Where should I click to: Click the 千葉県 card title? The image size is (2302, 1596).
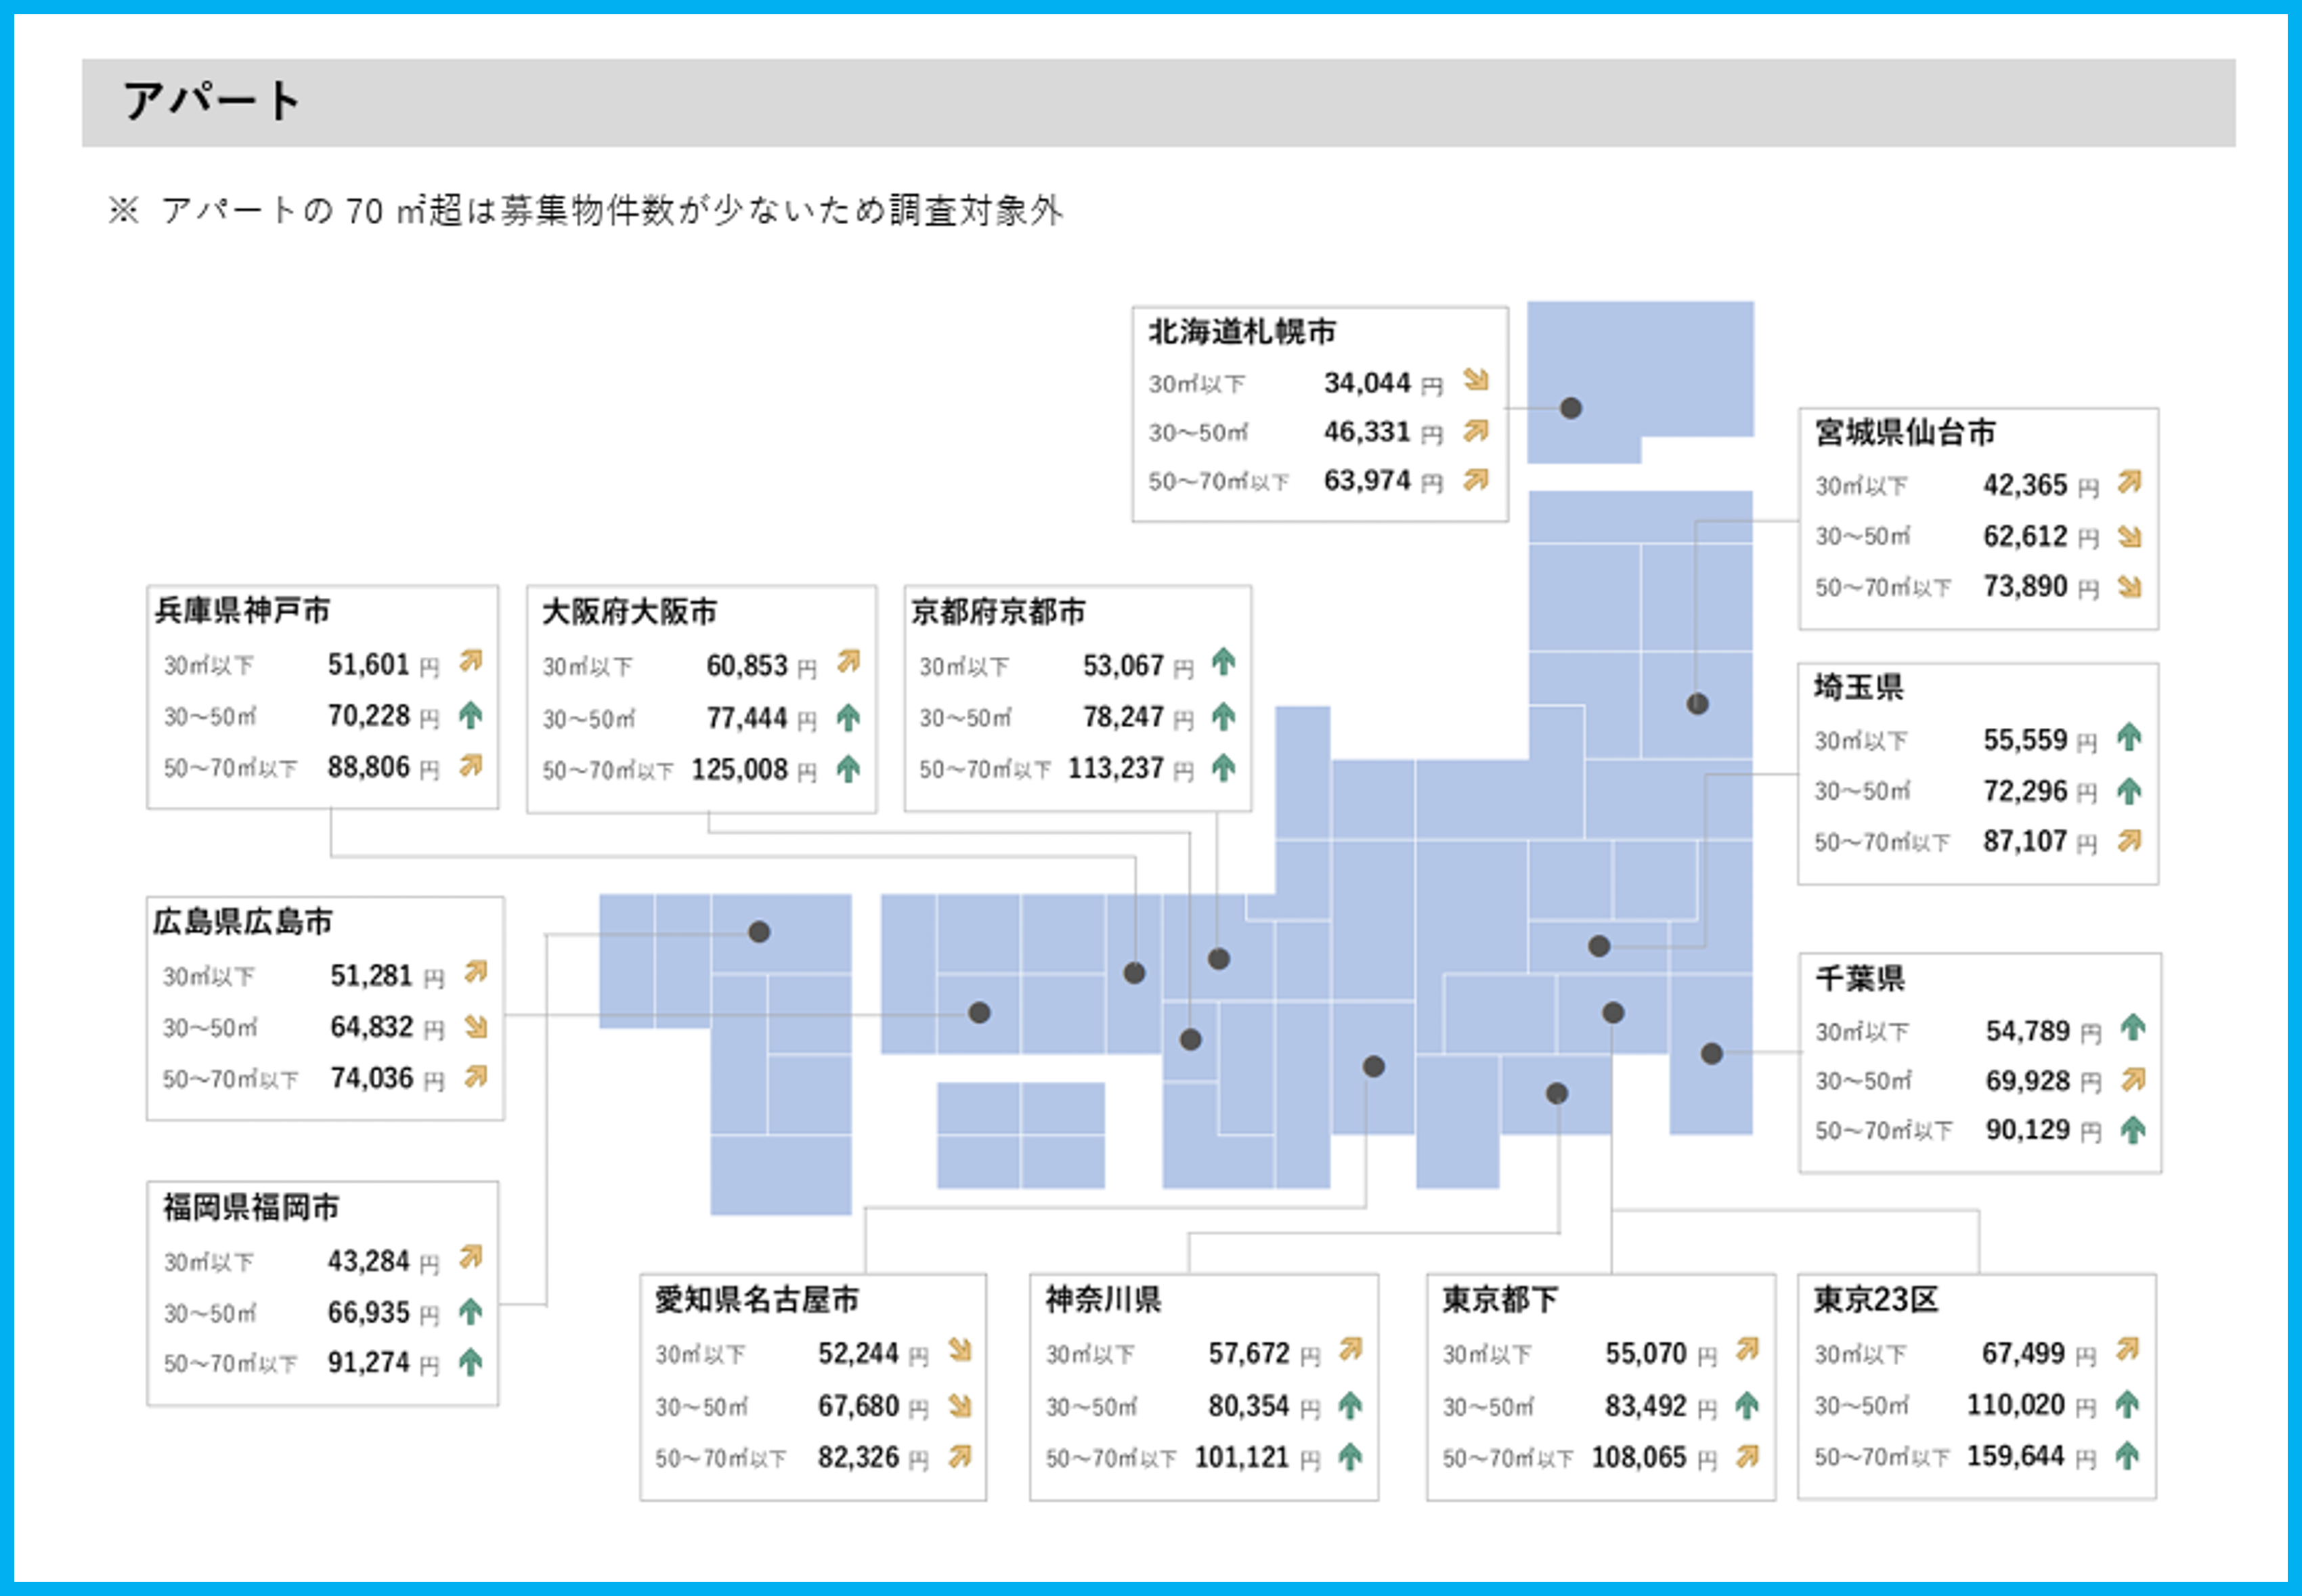coord(1860,978)
